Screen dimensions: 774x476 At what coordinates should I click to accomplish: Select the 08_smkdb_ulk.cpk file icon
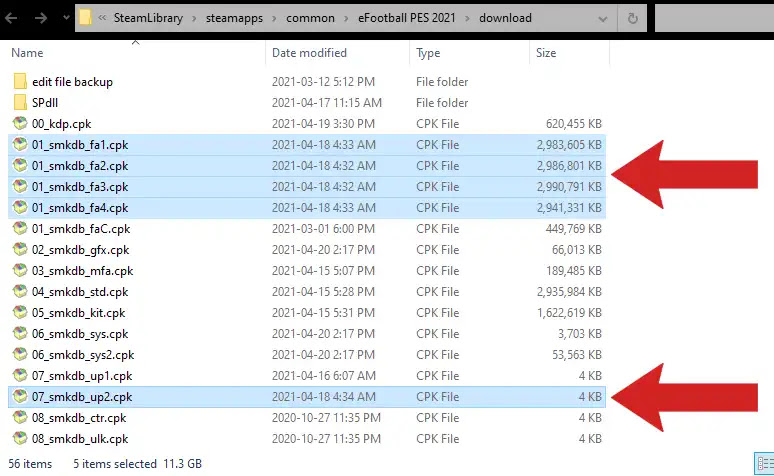[x=20, y=438]
